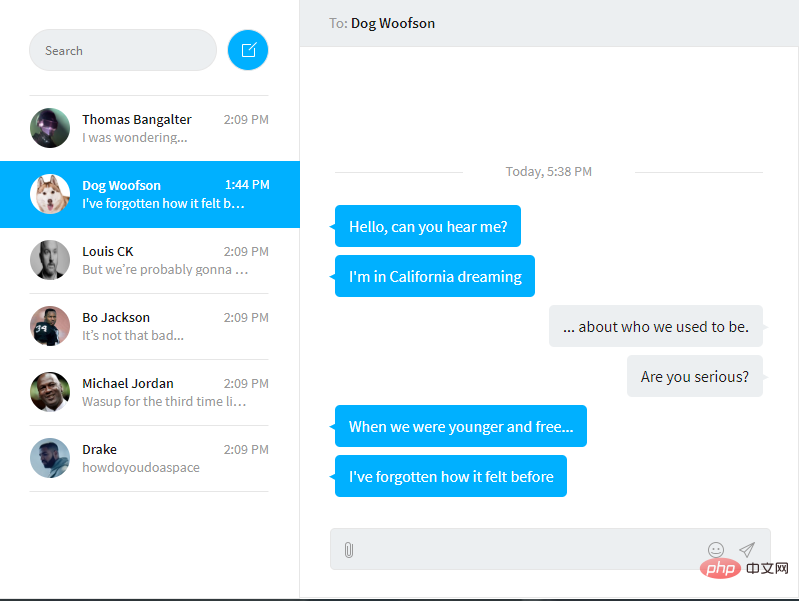Click the 'Are you serious?' reply bubble
The image size is (799, 601).
tap(695, 376)
